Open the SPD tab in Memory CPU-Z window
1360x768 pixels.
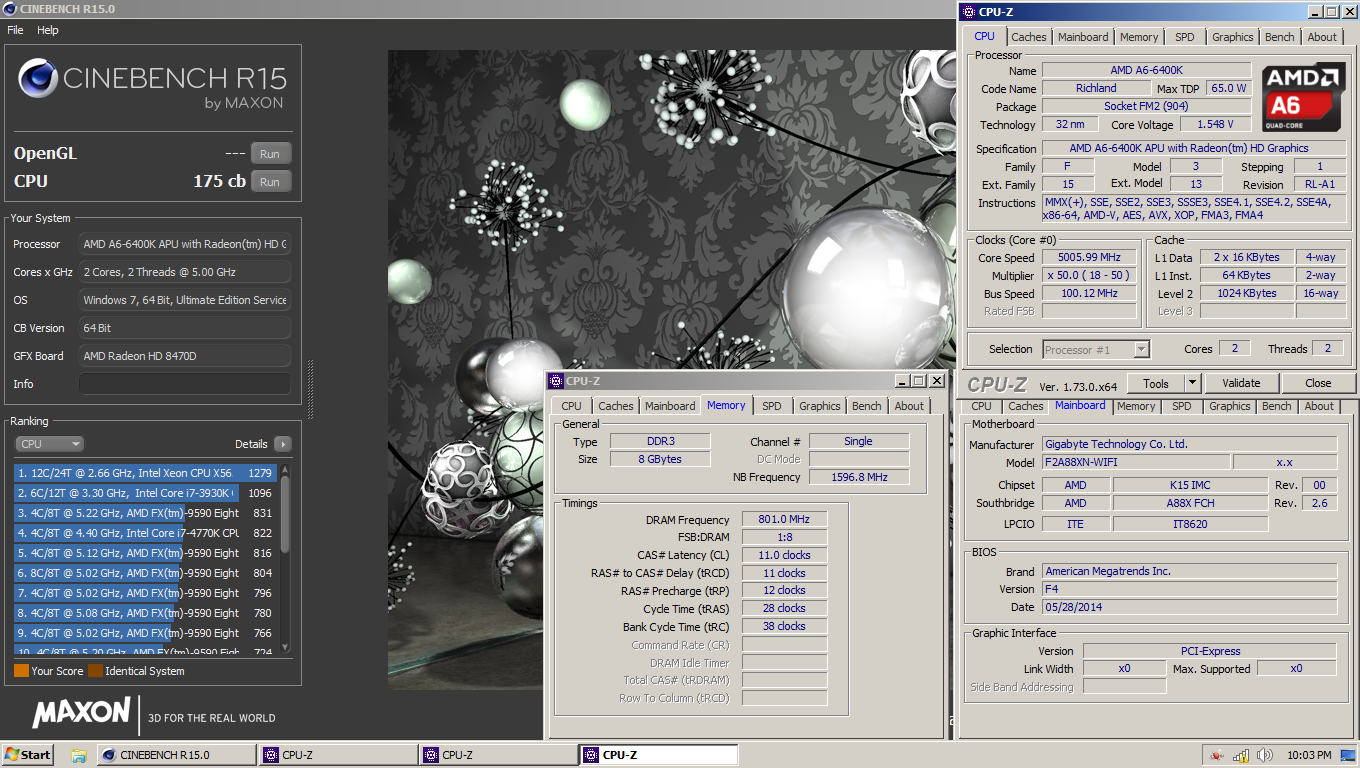(771, 406)
